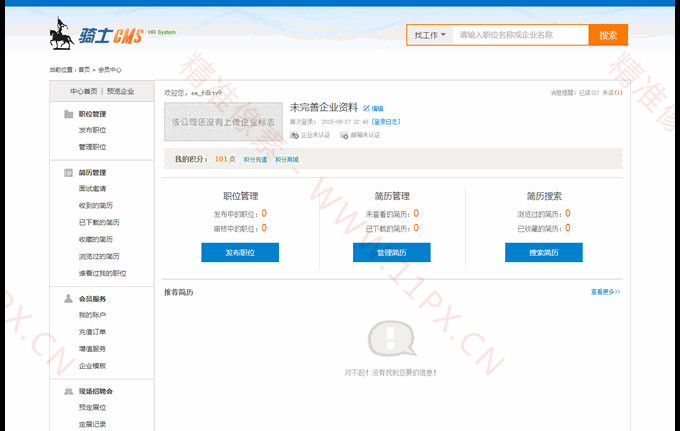Viewport: 680px width, 431px height.
Task: Open the 查看更多 link for recommended resumes
Action: [x=605, y=292]
